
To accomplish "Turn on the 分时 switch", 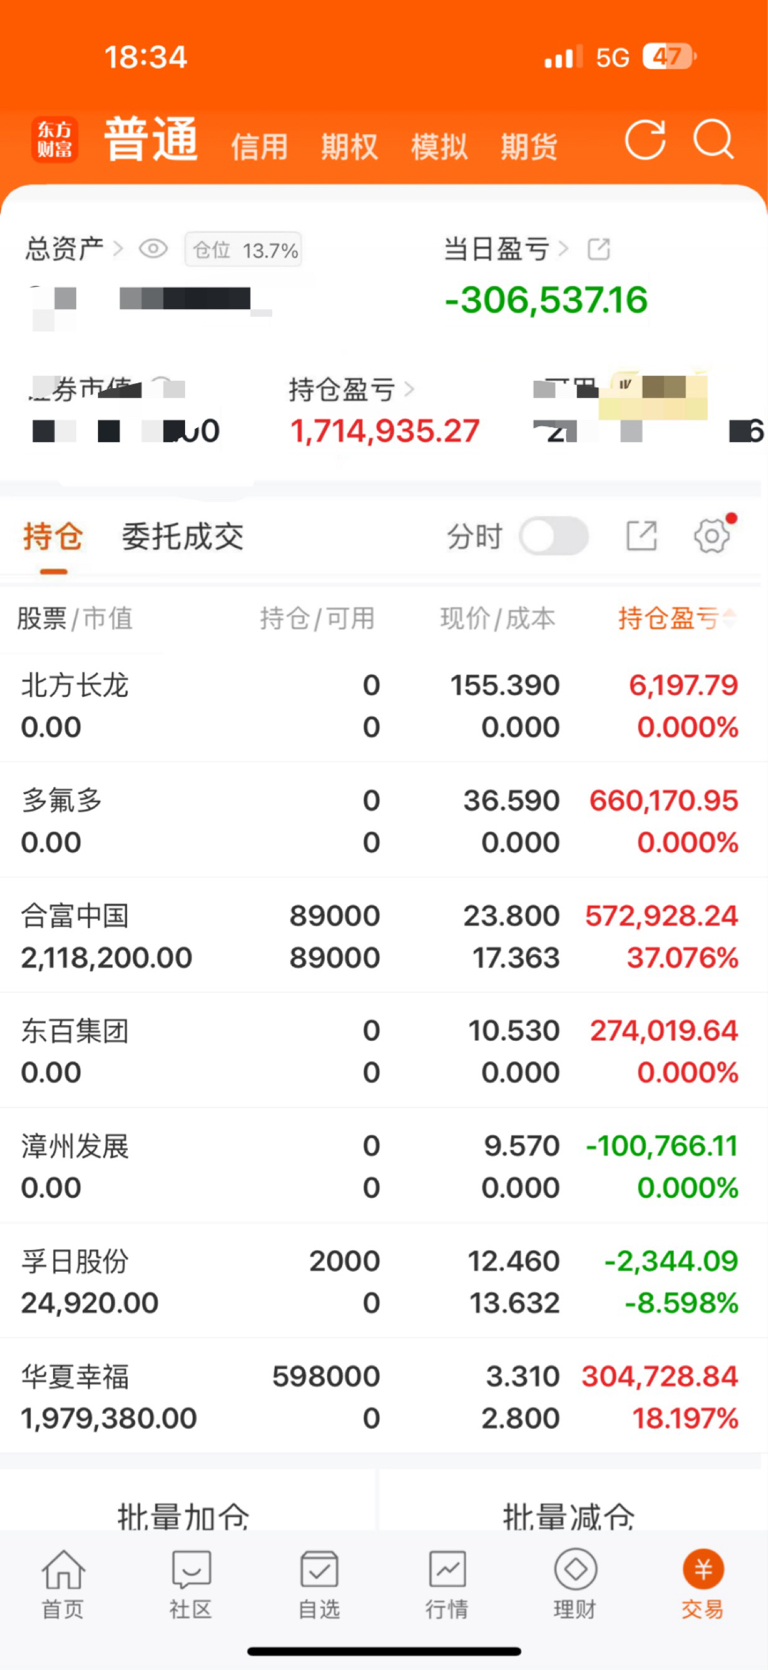I will point(554,536).
